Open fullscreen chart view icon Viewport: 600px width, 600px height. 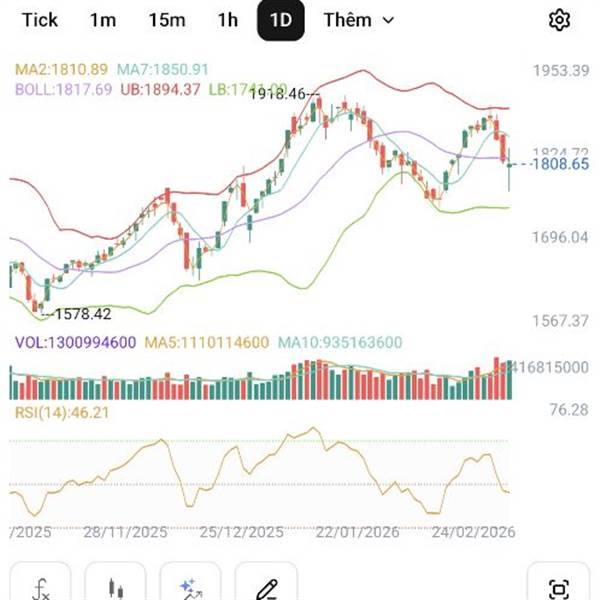point(559,588)
